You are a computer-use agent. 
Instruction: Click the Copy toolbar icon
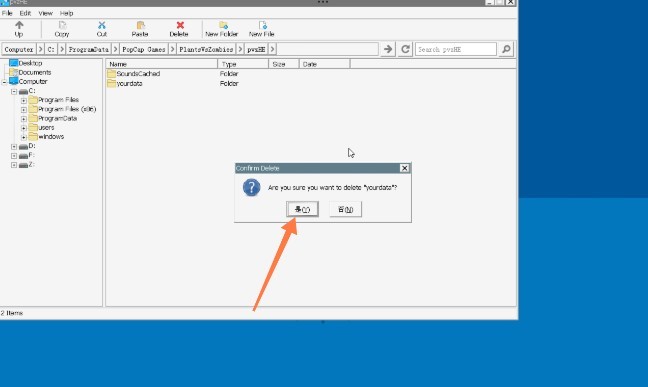[62, 26]
